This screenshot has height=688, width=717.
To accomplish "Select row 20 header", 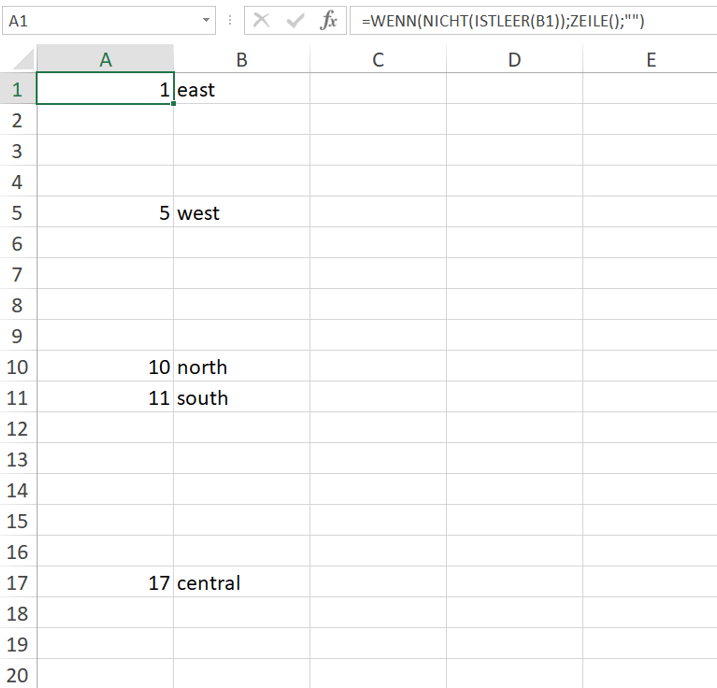I will (x=18, y=674).
